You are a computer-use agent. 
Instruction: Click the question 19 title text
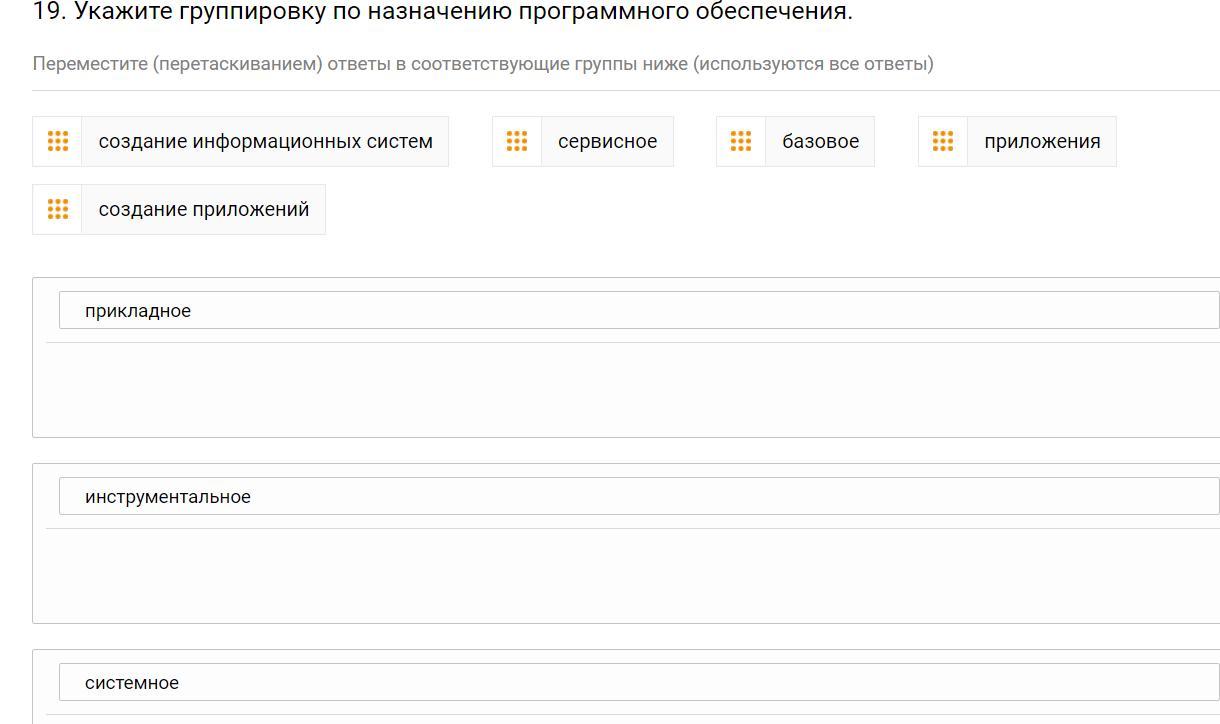tap(443, 12)
